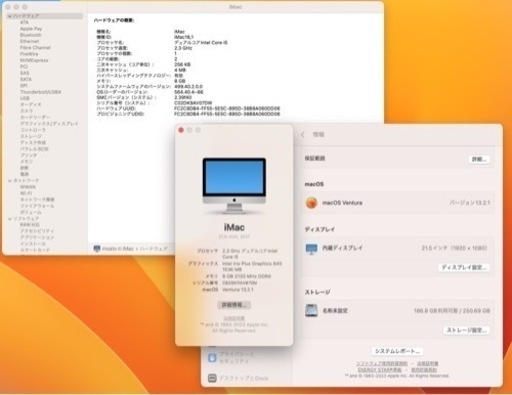Select SPI in the hardware list

click(x=23, y=86)
